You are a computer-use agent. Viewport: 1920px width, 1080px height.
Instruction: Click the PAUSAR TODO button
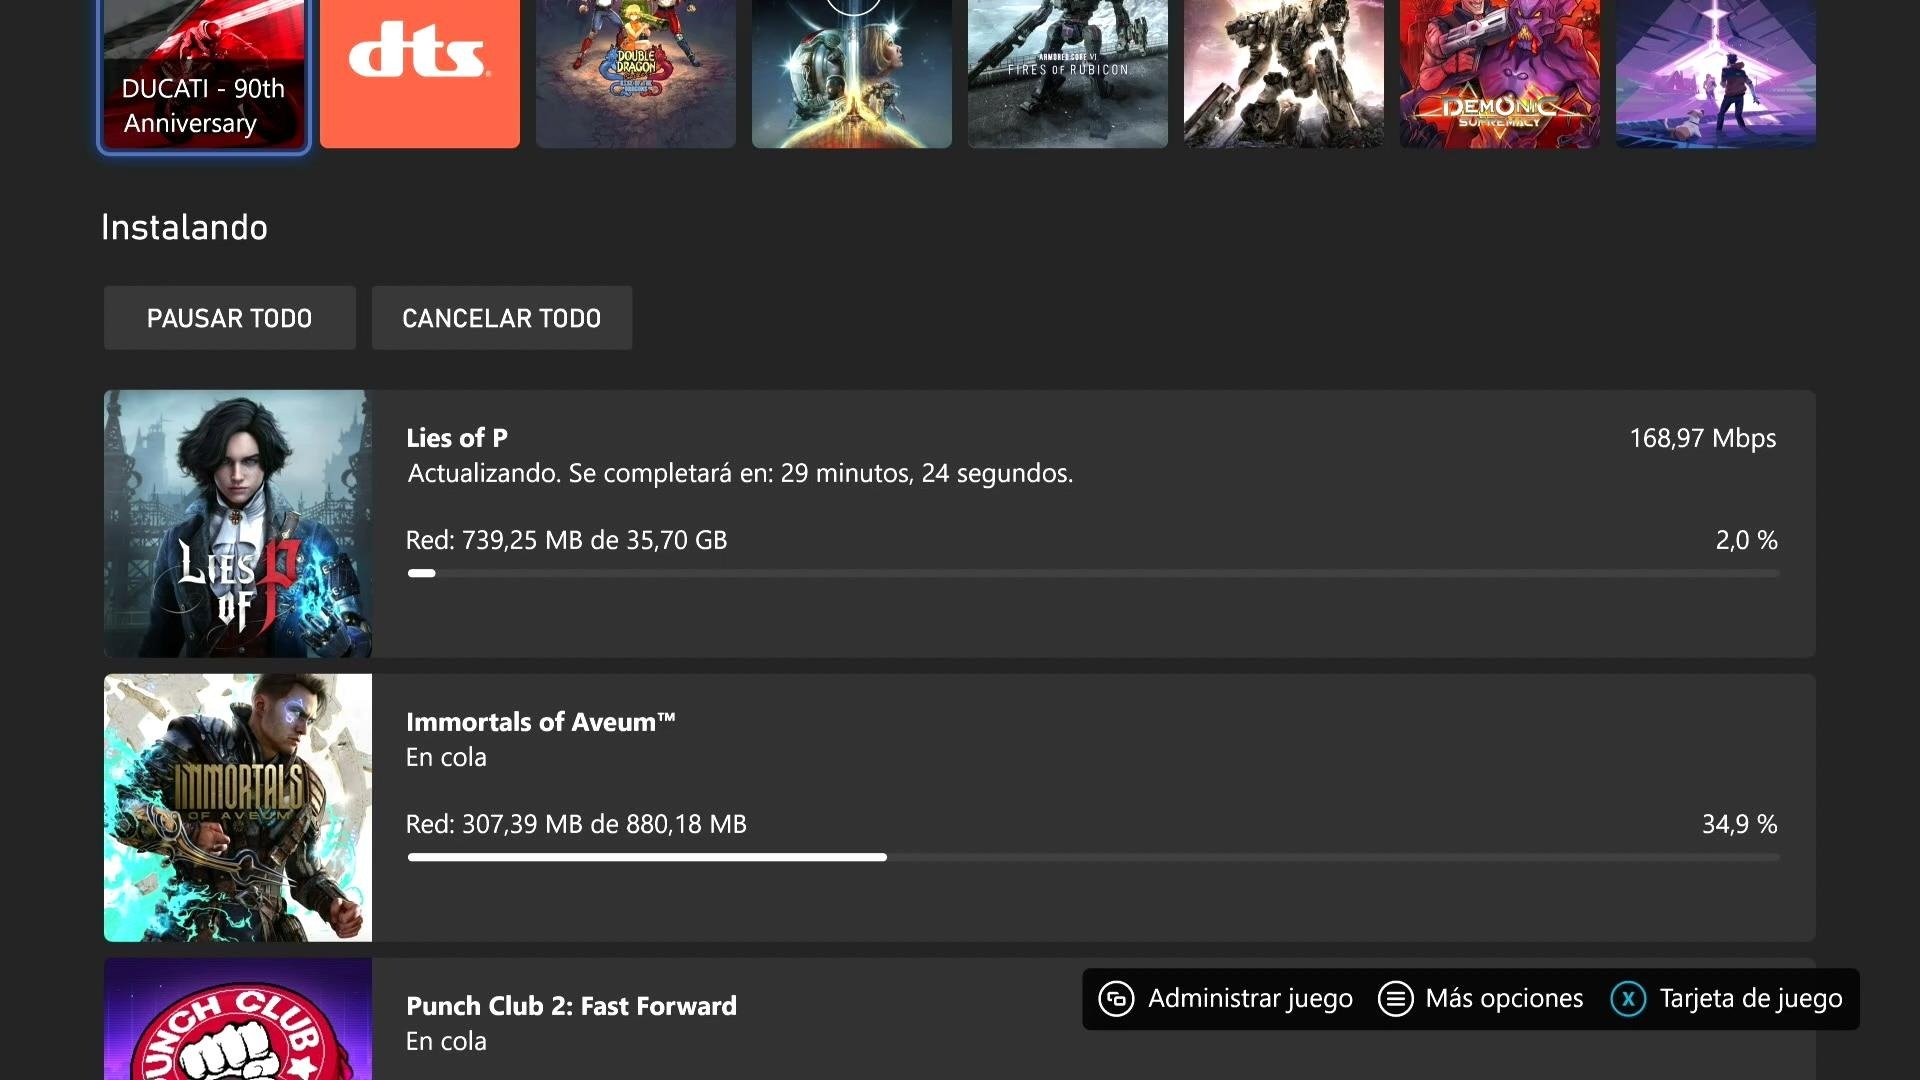(230, 318)
